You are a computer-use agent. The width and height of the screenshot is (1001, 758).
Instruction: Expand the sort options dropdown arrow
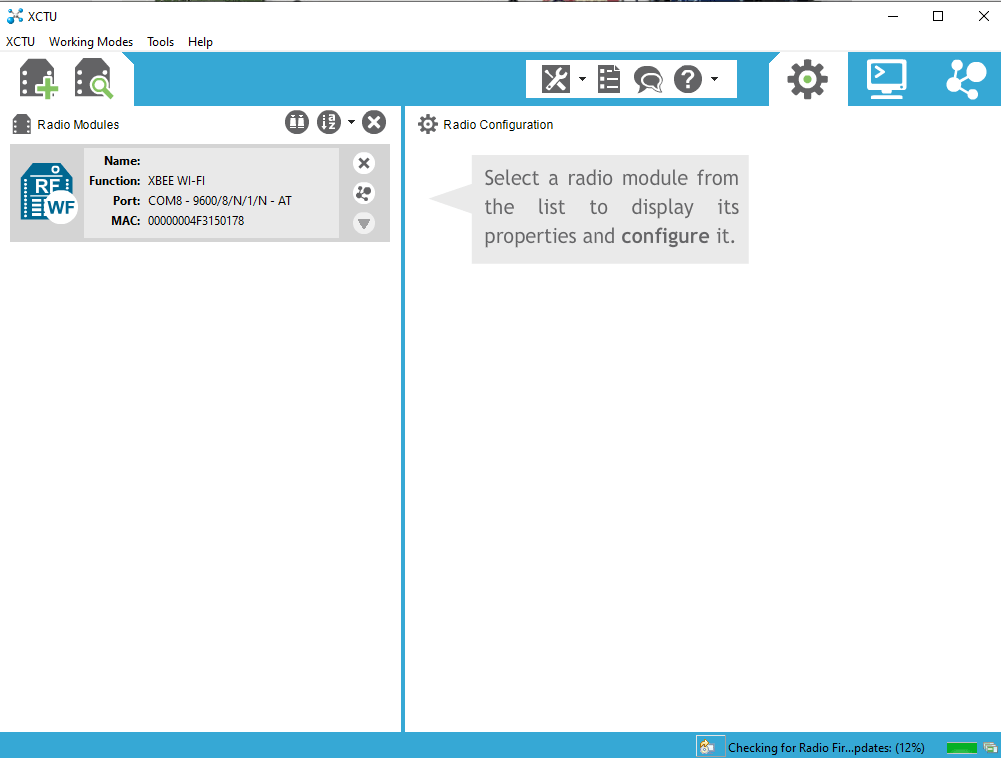point(351,122)
